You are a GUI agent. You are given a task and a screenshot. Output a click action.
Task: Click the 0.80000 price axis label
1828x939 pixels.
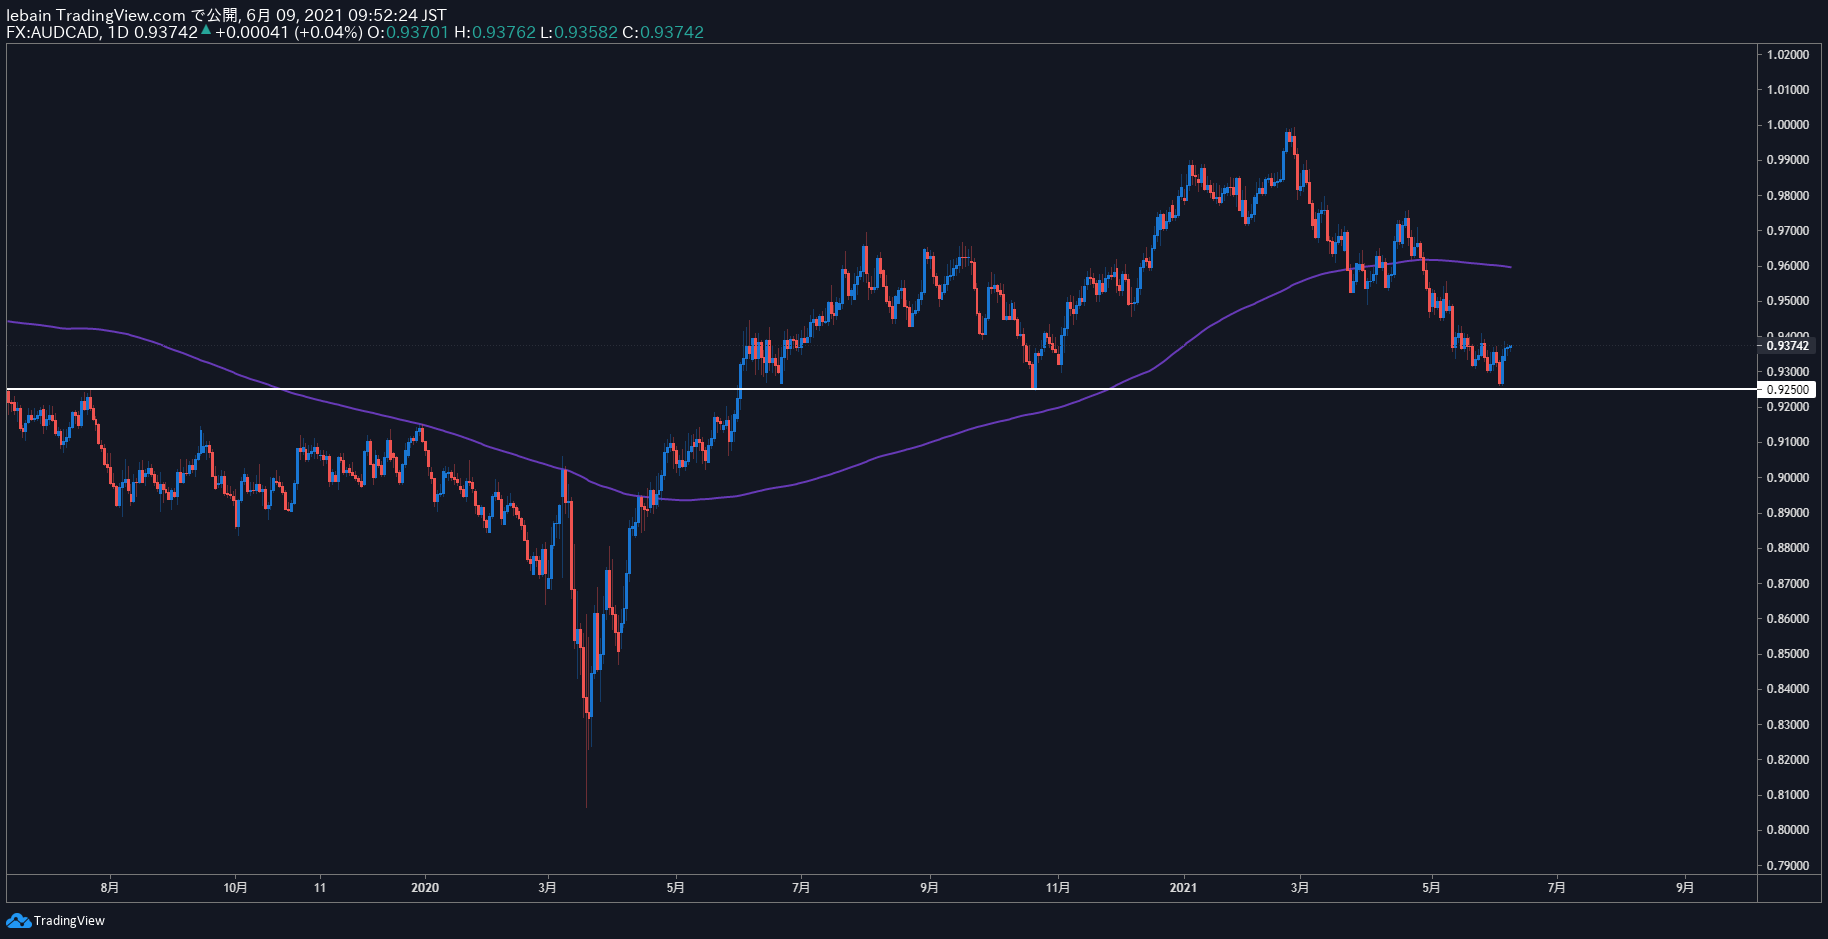click(x=1787, y=830)
